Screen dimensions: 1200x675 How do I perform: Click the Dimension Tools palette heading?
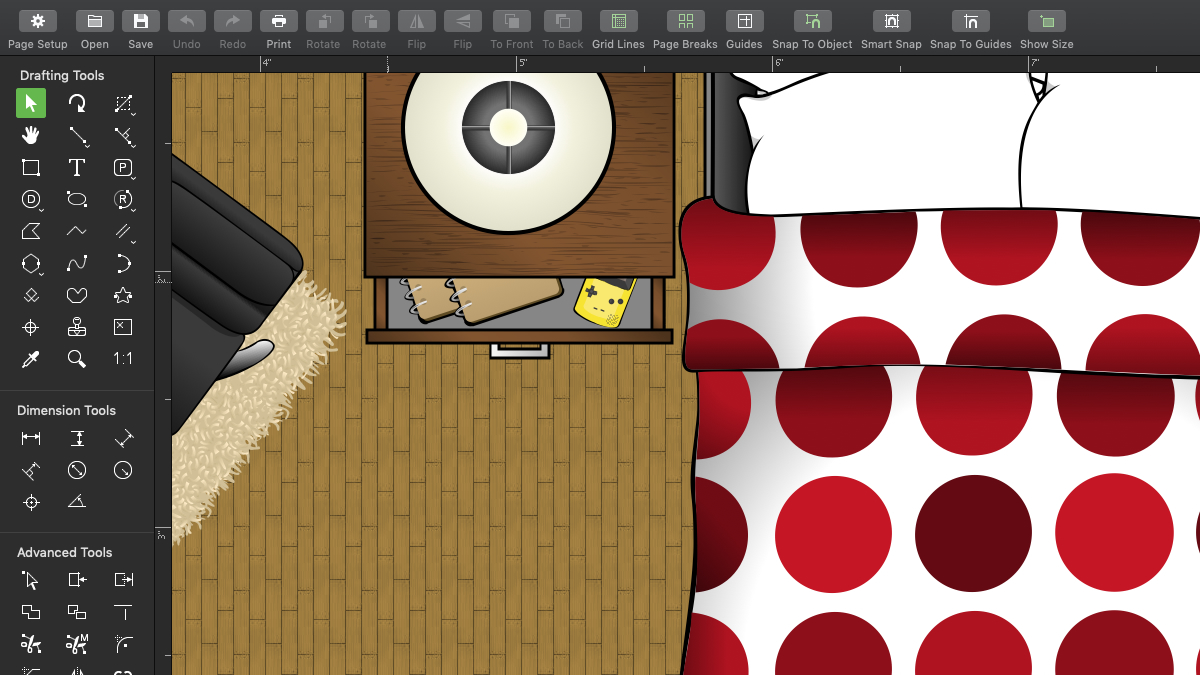point(66,410)
